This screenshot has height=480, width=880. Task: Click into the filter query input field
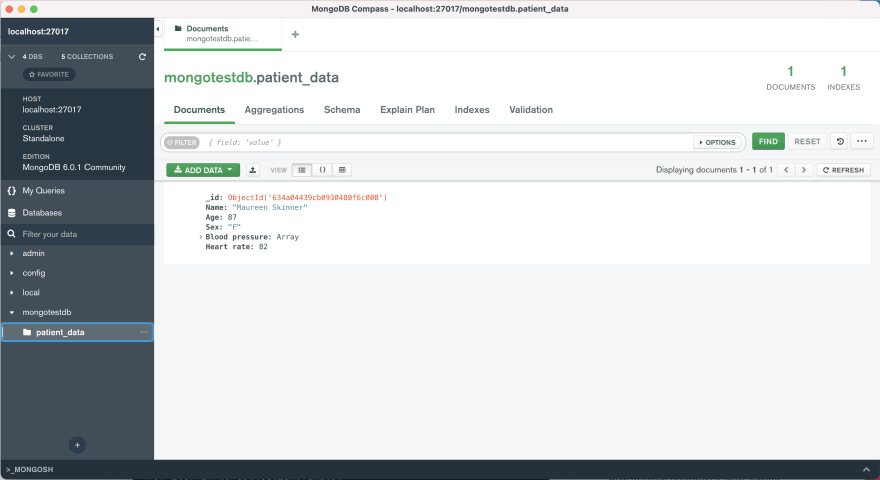pyautogui.click(x=448, y=143)
